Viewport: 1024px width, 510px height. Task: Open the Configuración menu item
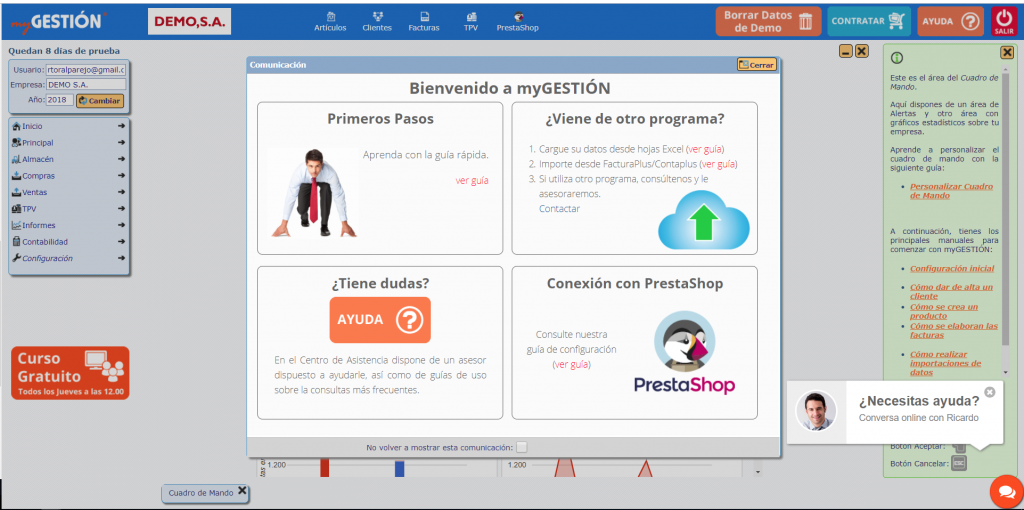click(42, 258)
